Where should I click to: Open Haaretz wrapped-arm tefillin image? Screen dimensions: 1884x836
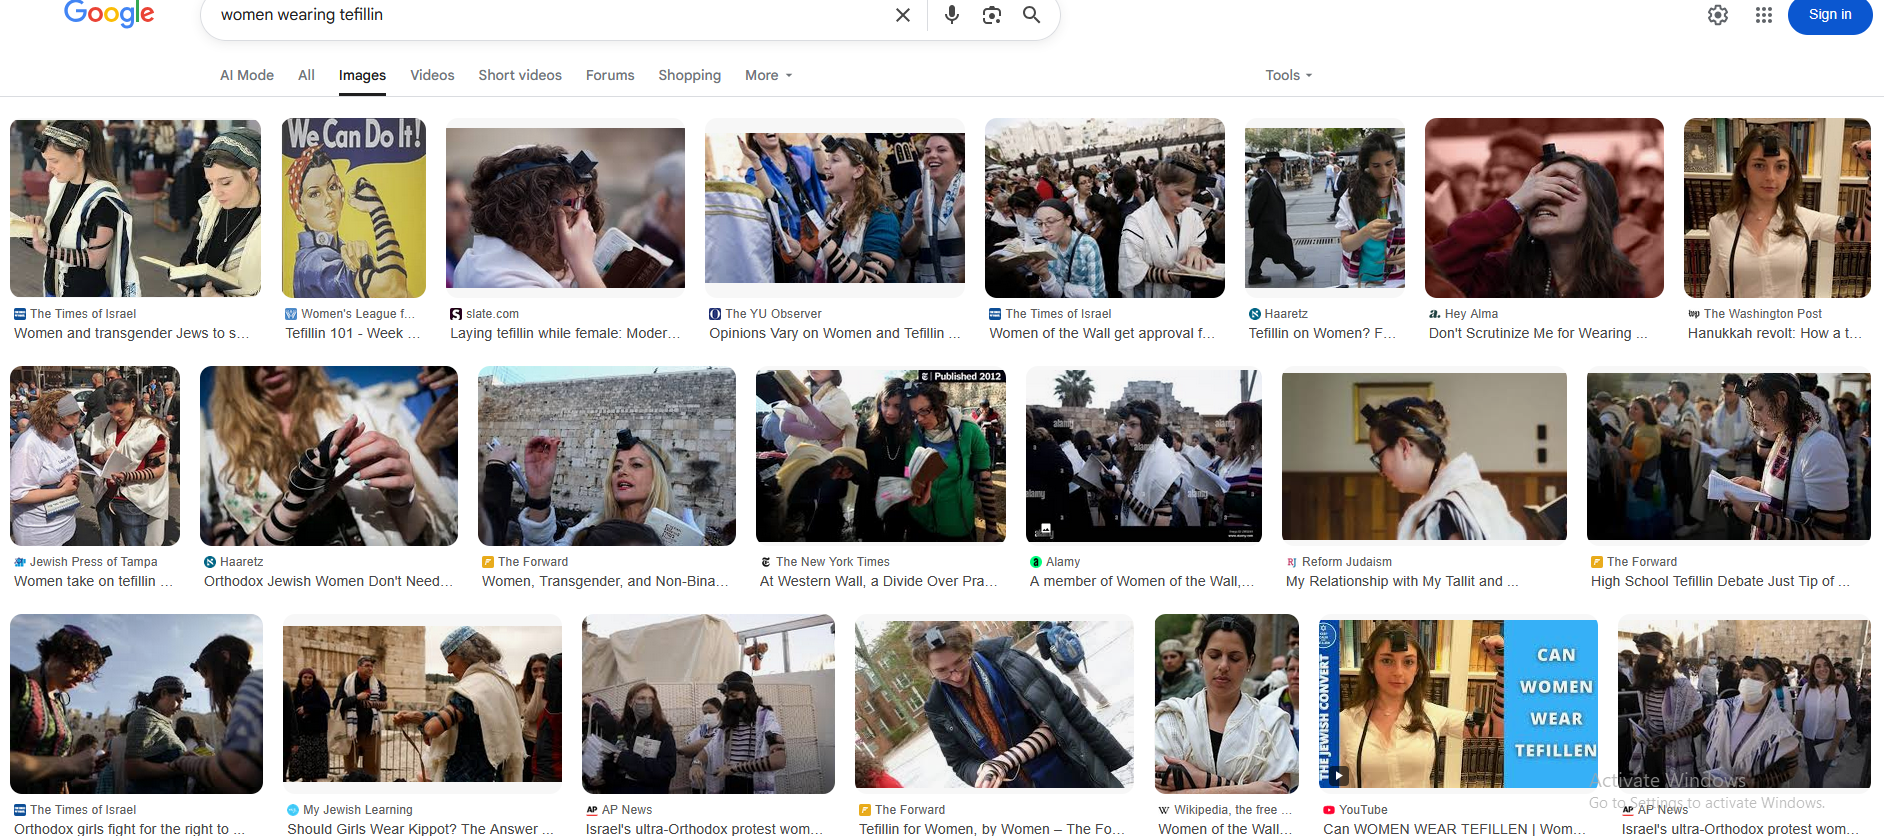pos(329,456)
